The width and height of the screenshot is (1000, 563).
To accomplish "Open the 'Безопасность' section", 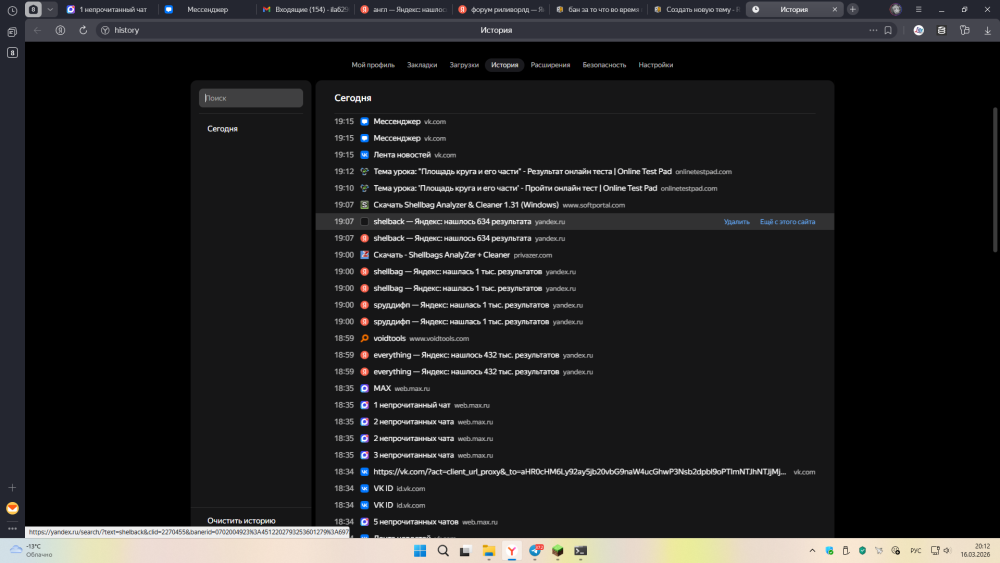I will click(604, 65).
